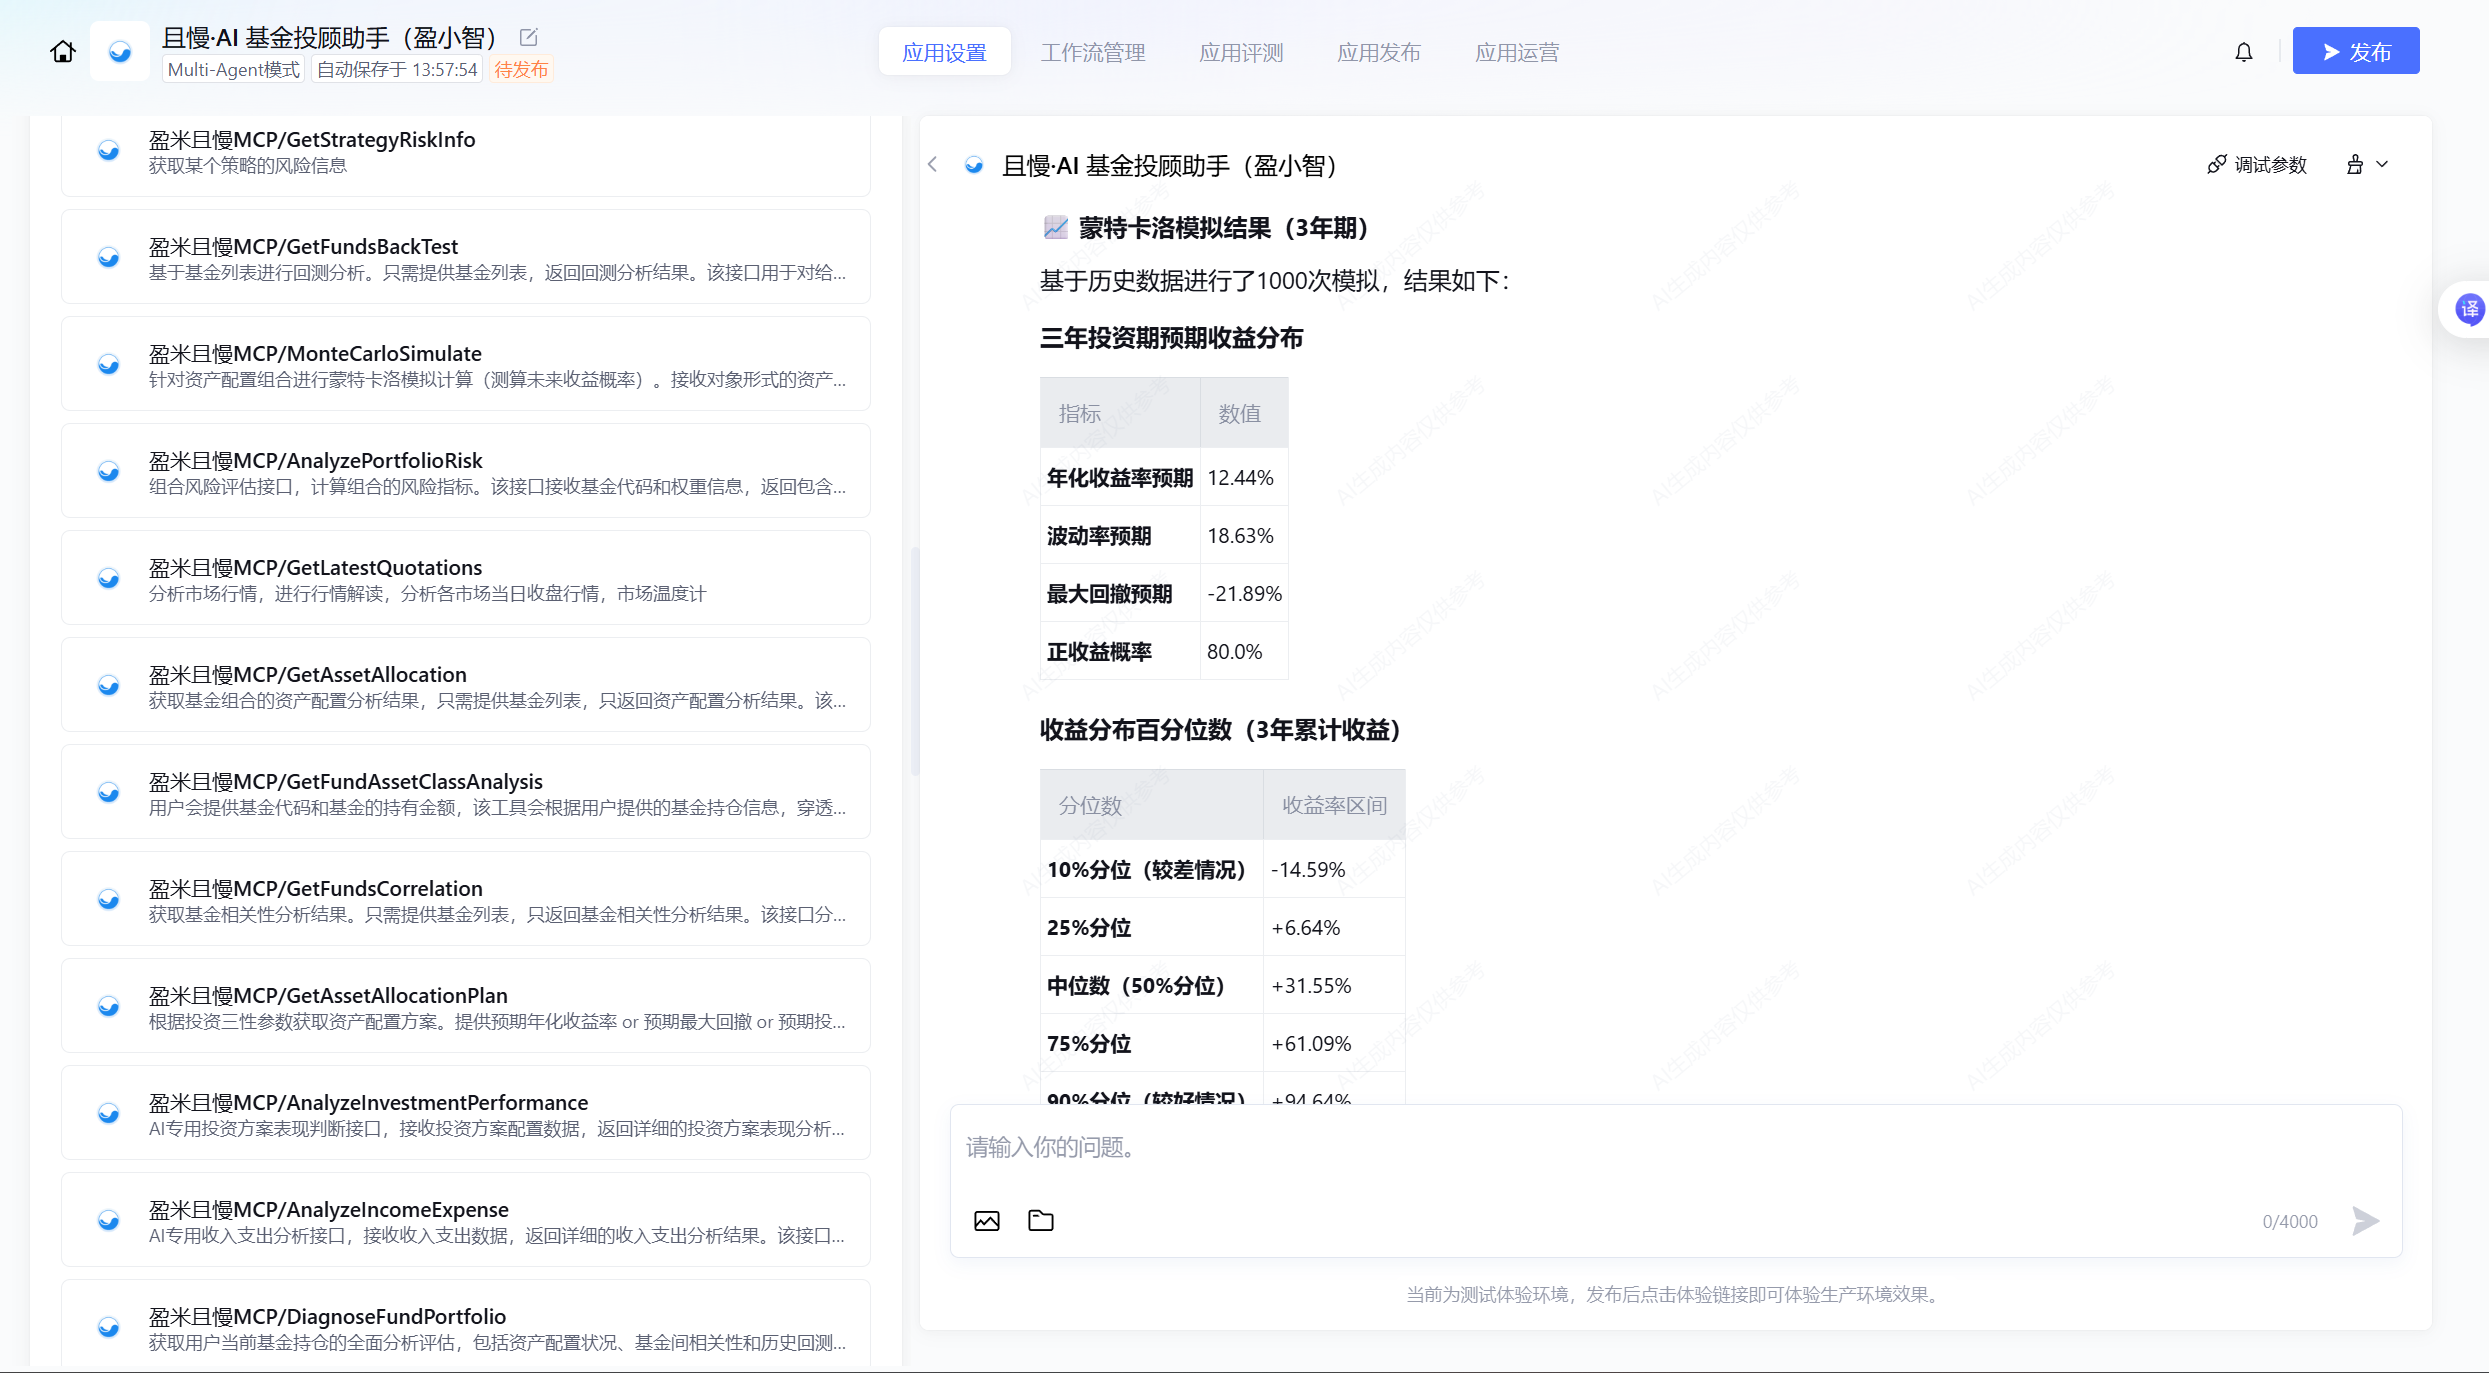
Task: Select the GetFundsBackTest MCP tool
Action: click(465, 257)
